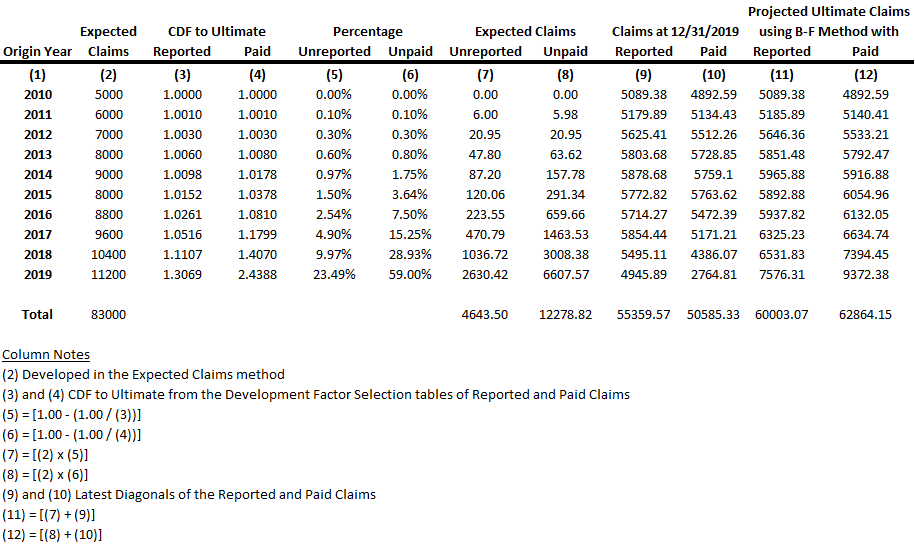Select the total reported claims 55359.57
915x545 pixels.
click(x=643, y=314)
